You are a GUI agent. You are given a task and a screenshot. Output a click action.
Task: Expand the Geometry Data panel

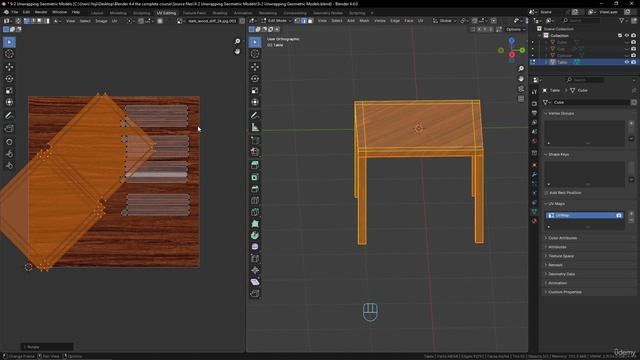(562, 274)
